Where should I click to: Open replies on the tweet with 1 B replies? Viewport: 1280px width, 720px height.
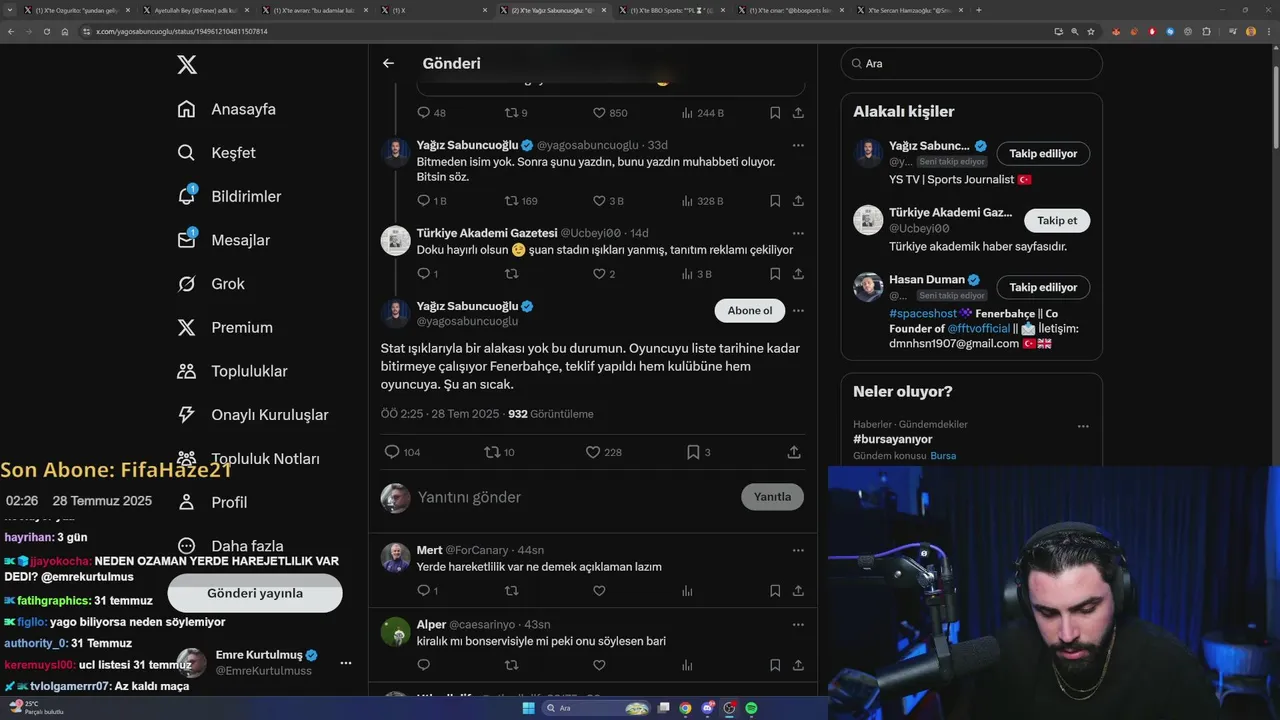pyautogui.click(x=424, y=201)
